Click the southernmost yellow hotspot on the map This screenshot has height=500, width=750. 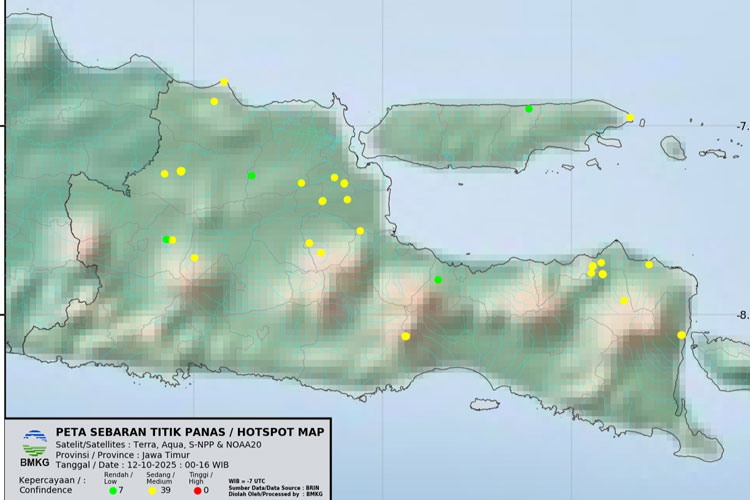(405, 336)
